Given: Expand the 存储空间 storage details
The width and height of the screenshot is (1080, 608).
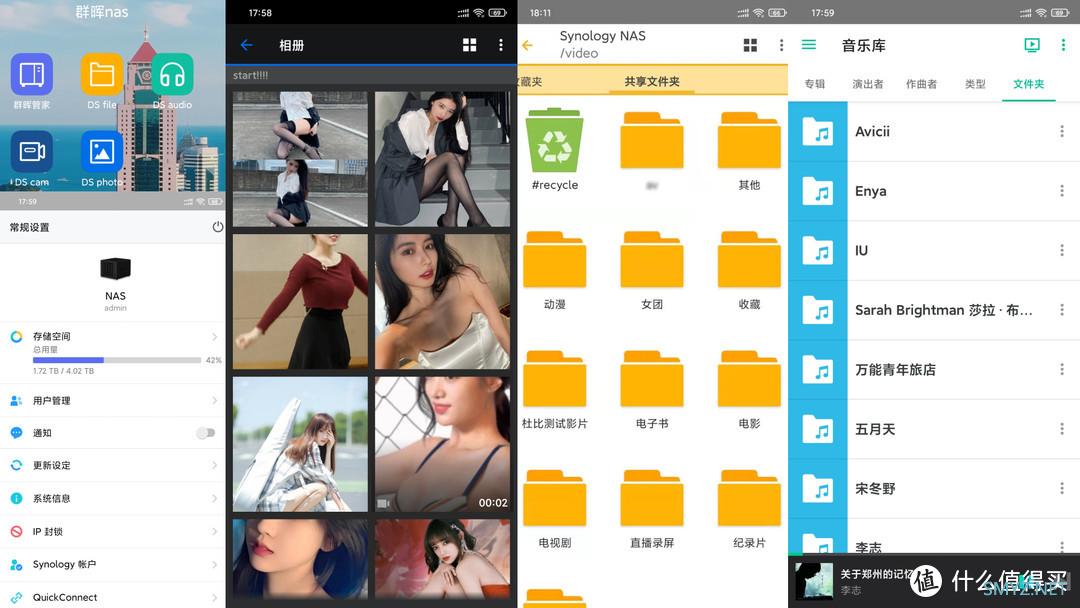Looking at the screenshot, I should click(x=113, y=353).
